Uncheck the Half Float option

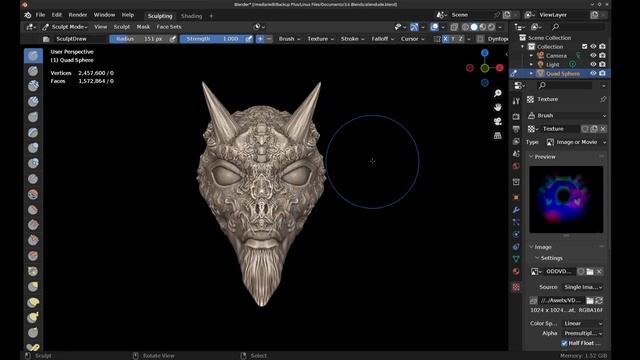click(x=564, y=343)
